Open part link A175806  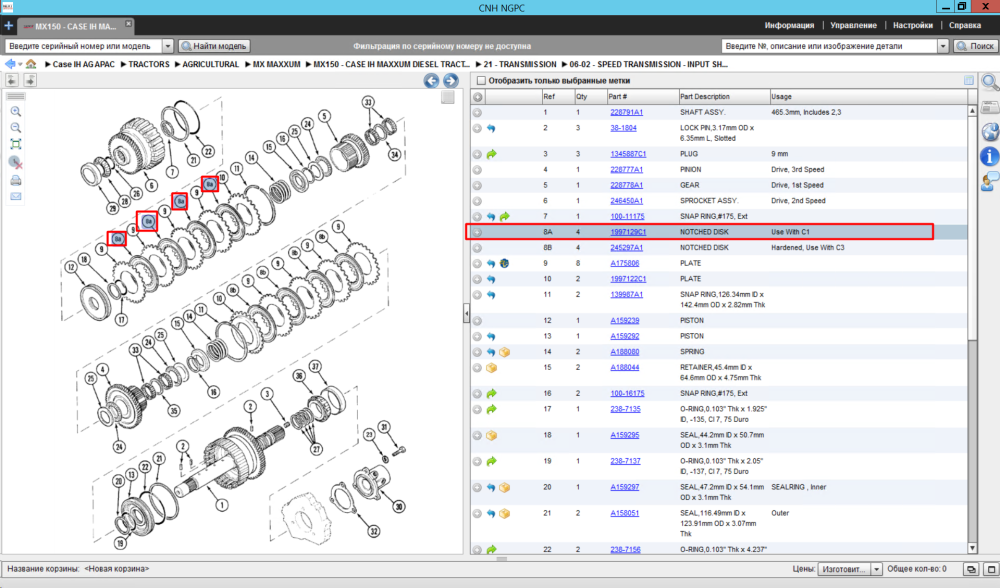tap(624, 263)
